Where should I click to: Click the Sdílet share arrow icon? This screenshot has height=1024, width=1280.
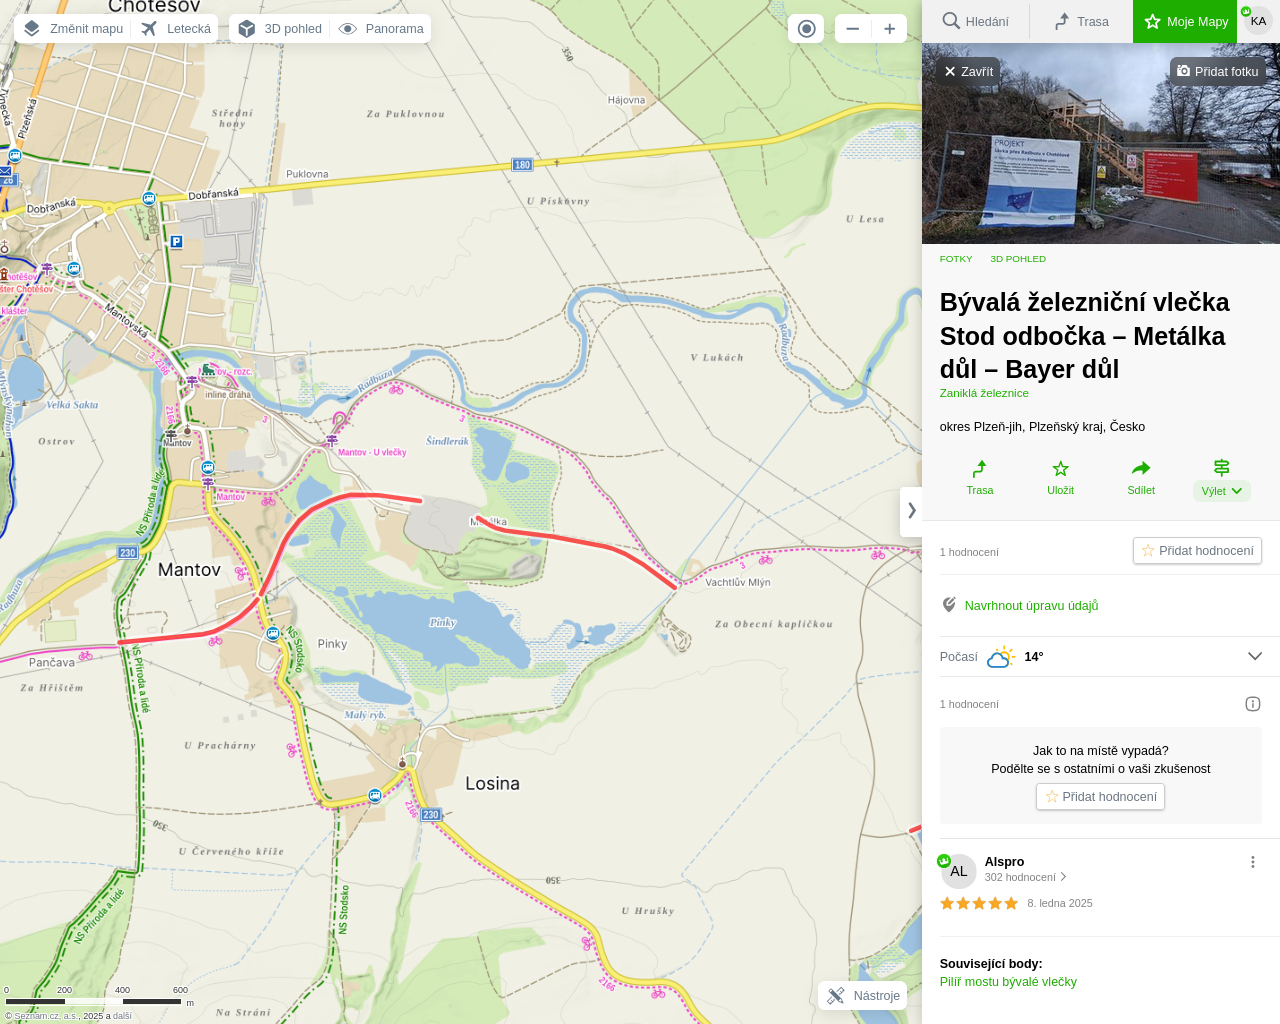click(1140, 469)
